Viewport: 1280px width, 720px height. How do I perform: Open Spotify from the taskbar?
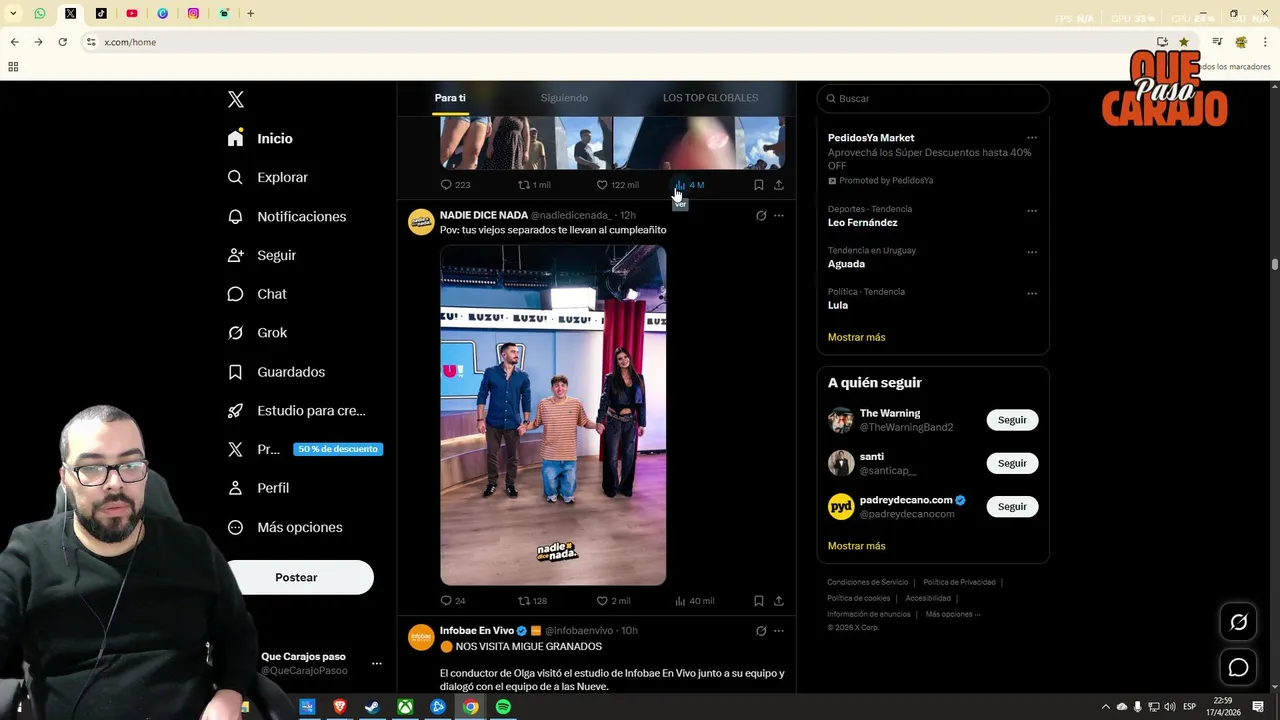[503, 707]
